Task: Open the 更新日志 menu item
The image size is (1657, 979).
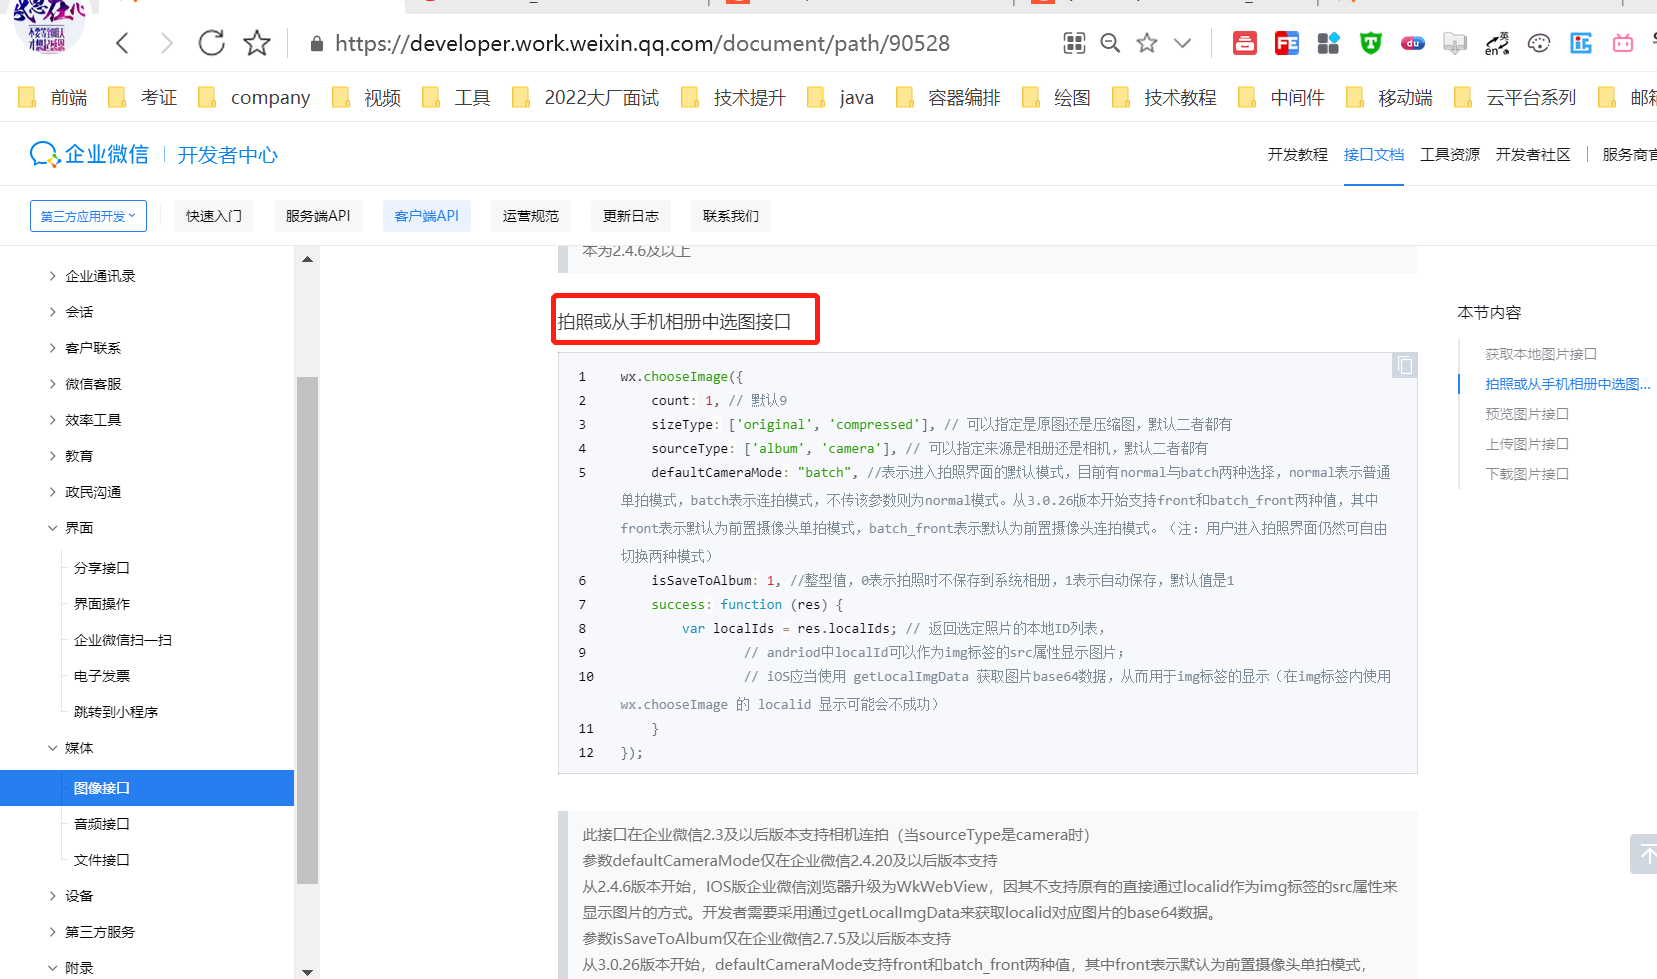Action: pyautogui.click(x=630, y=215)
